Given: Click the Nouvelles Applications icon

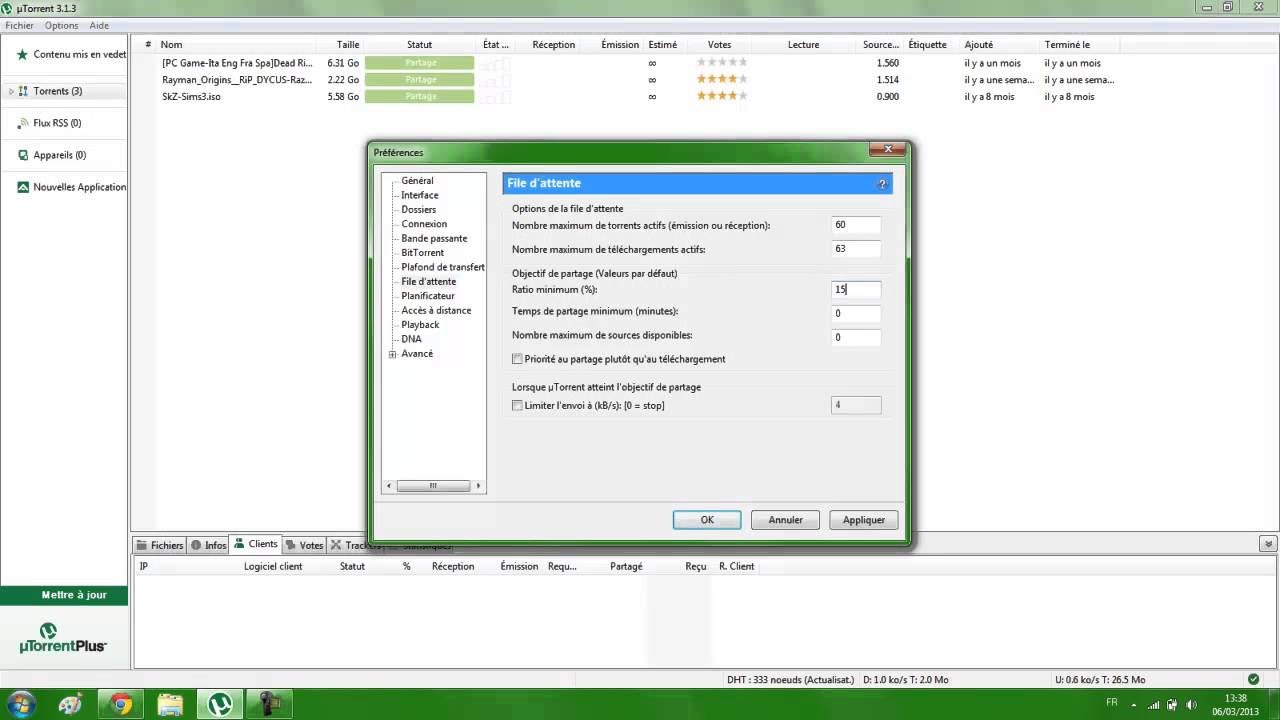Looking at the screenshot, I should click(22, 187).
